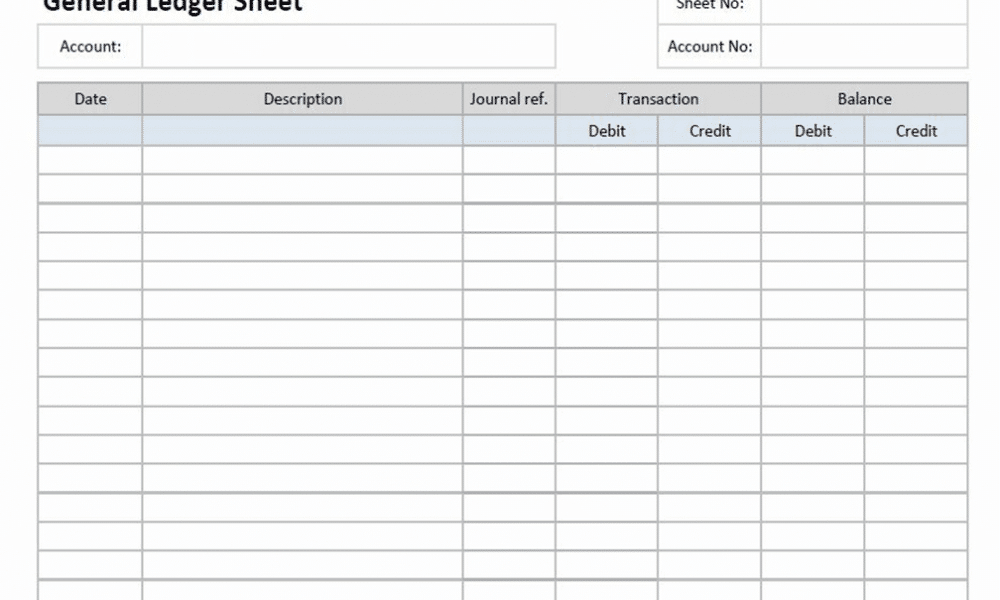
Task: Select the Credit subheader under Transaction
Action: (x=710, y=131)
